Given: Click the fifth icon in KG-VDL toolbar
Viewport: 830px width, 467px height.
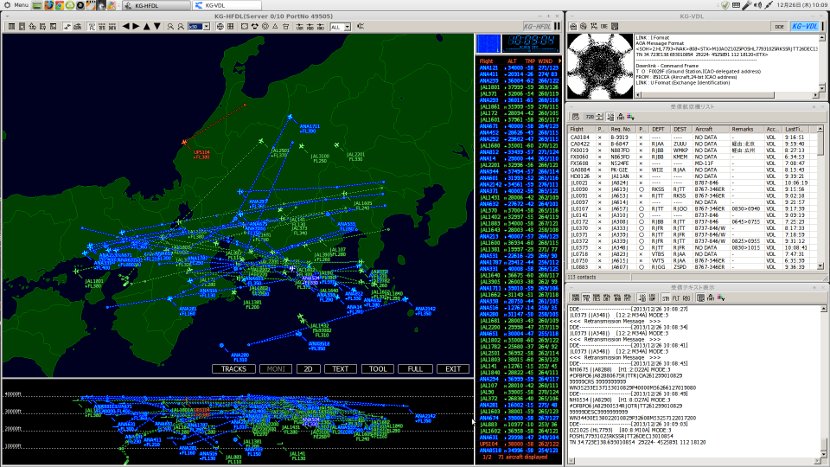Looking at the screenshot, I should coord(615,26).
